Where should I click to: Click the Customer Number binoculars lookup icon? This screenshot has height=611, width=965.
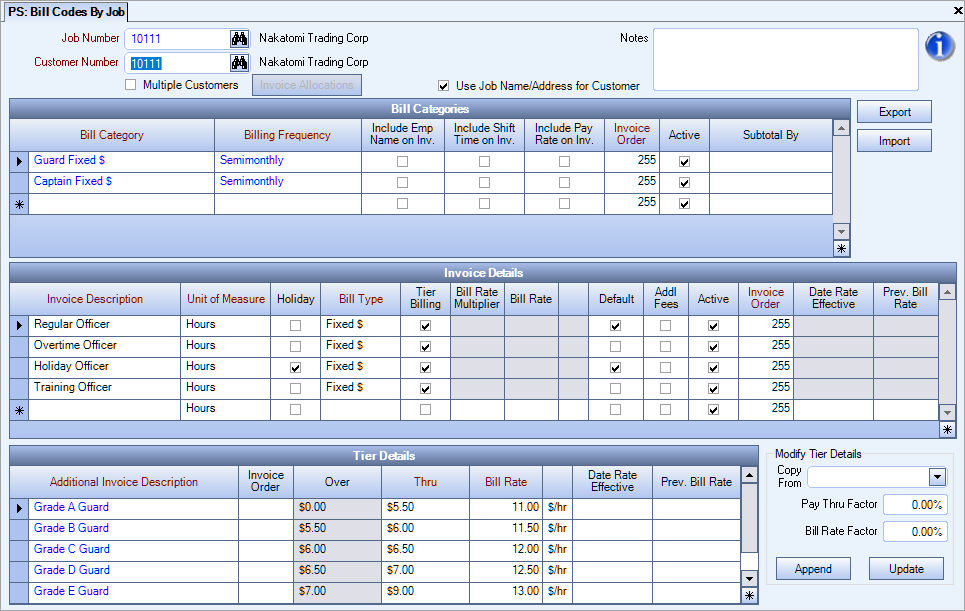pyautogui.click(x=239, y=63)
